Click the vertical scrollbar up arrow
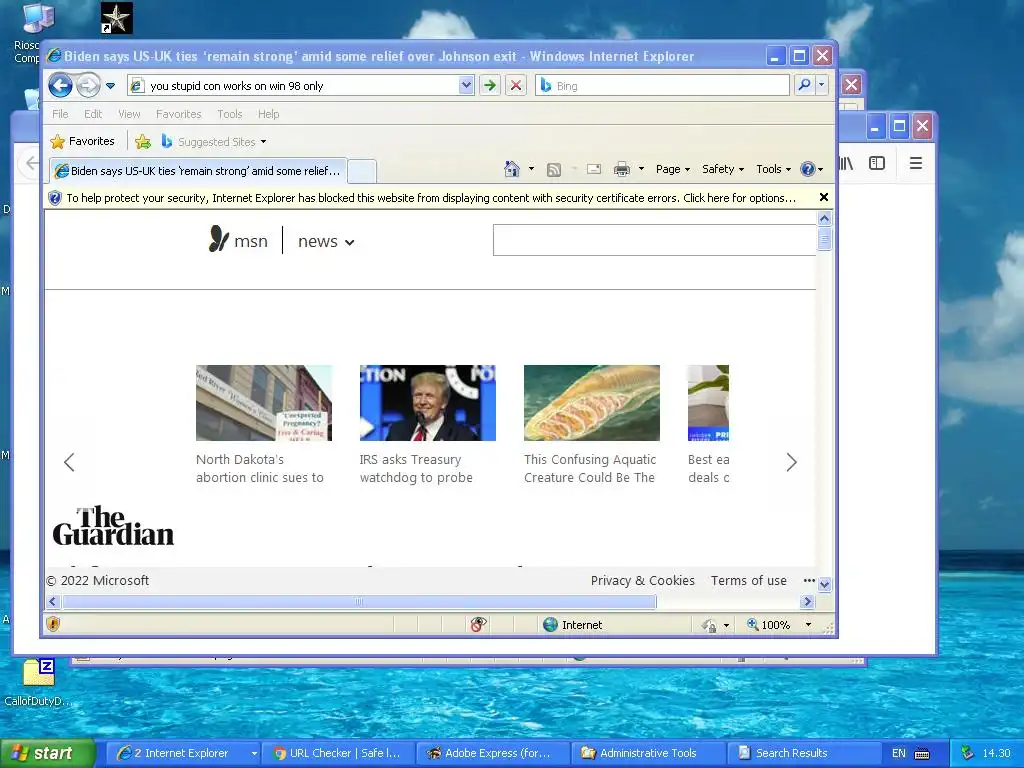Image resolution: width=1024 pixels, height=768 pixels. (824, 219)
